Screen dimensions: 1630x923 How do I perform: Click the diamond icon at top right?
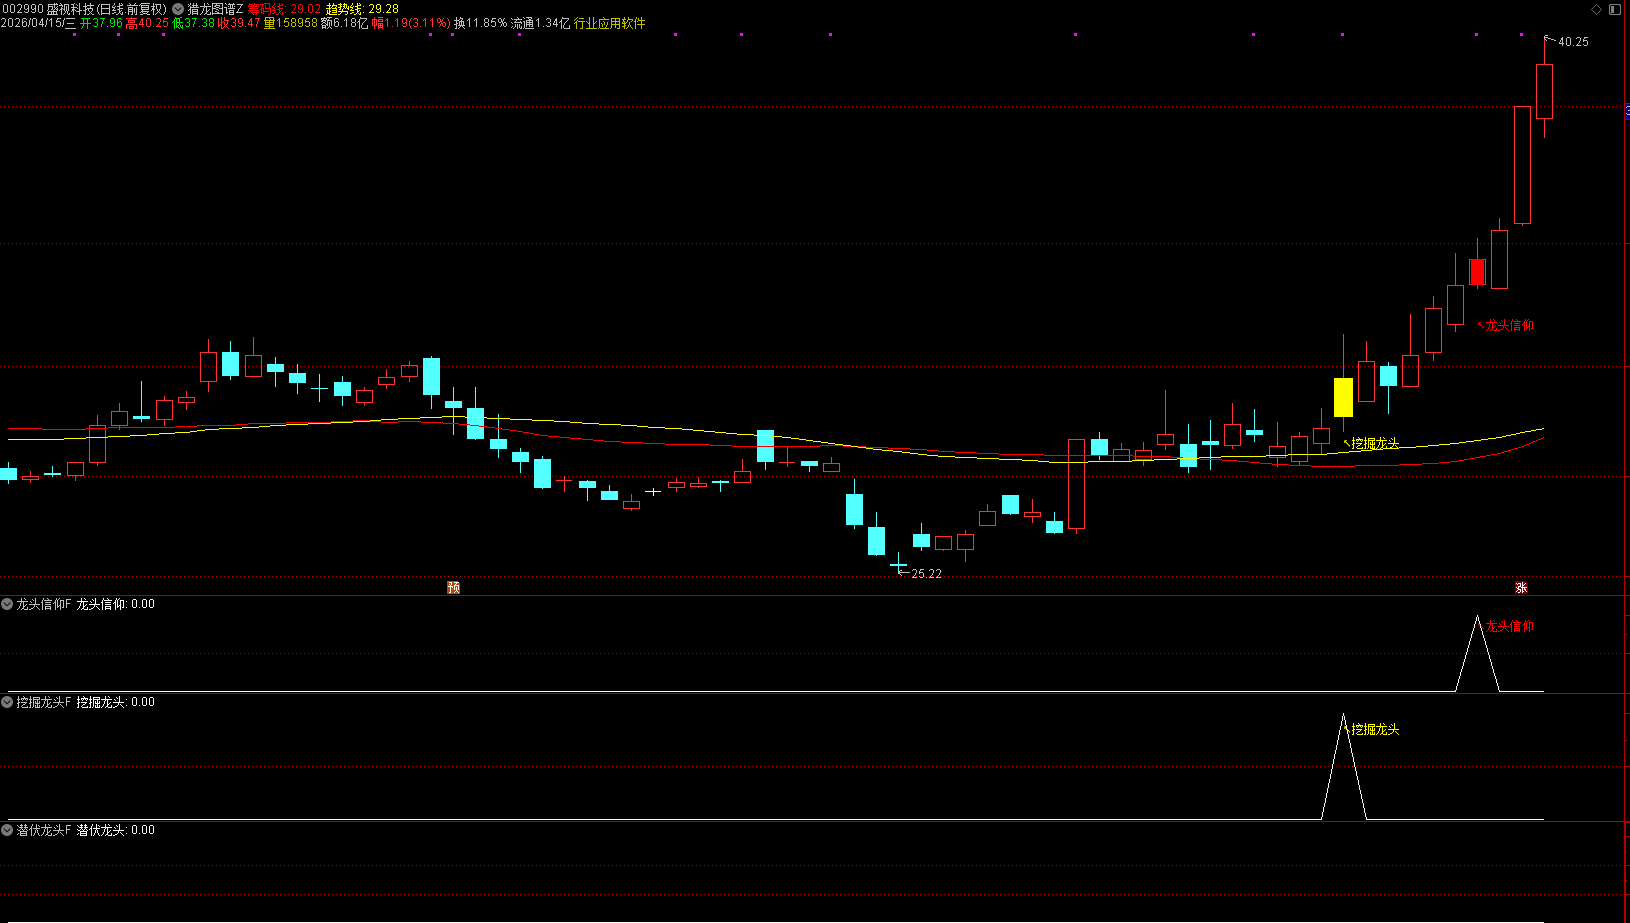(x=1596, y=9)
